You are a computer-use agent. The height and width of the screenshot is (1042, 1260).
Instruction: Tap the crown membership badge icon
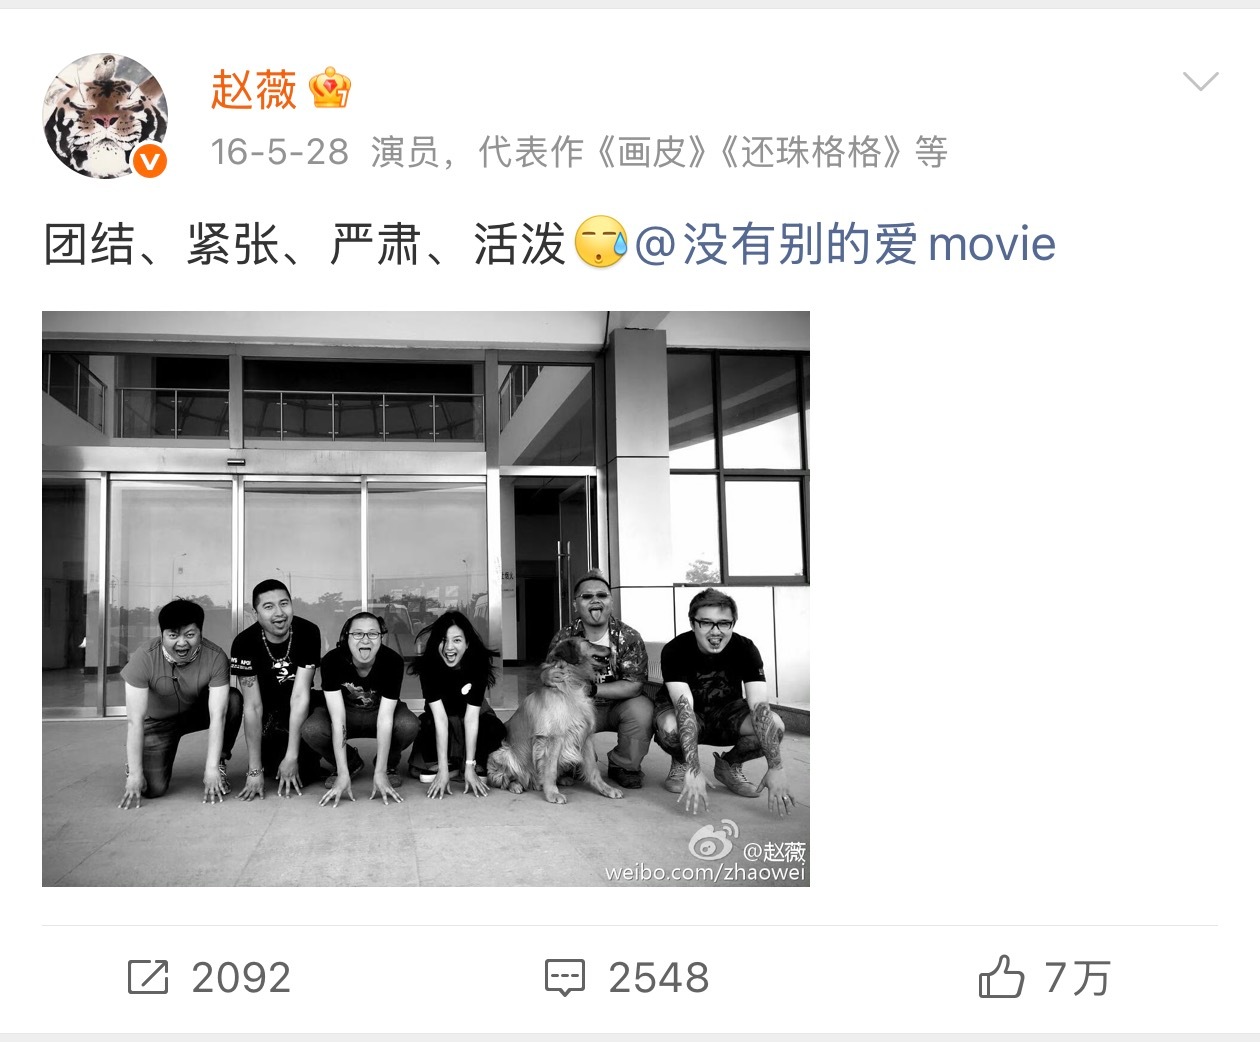pyautogui.click(x=330, y=90)
